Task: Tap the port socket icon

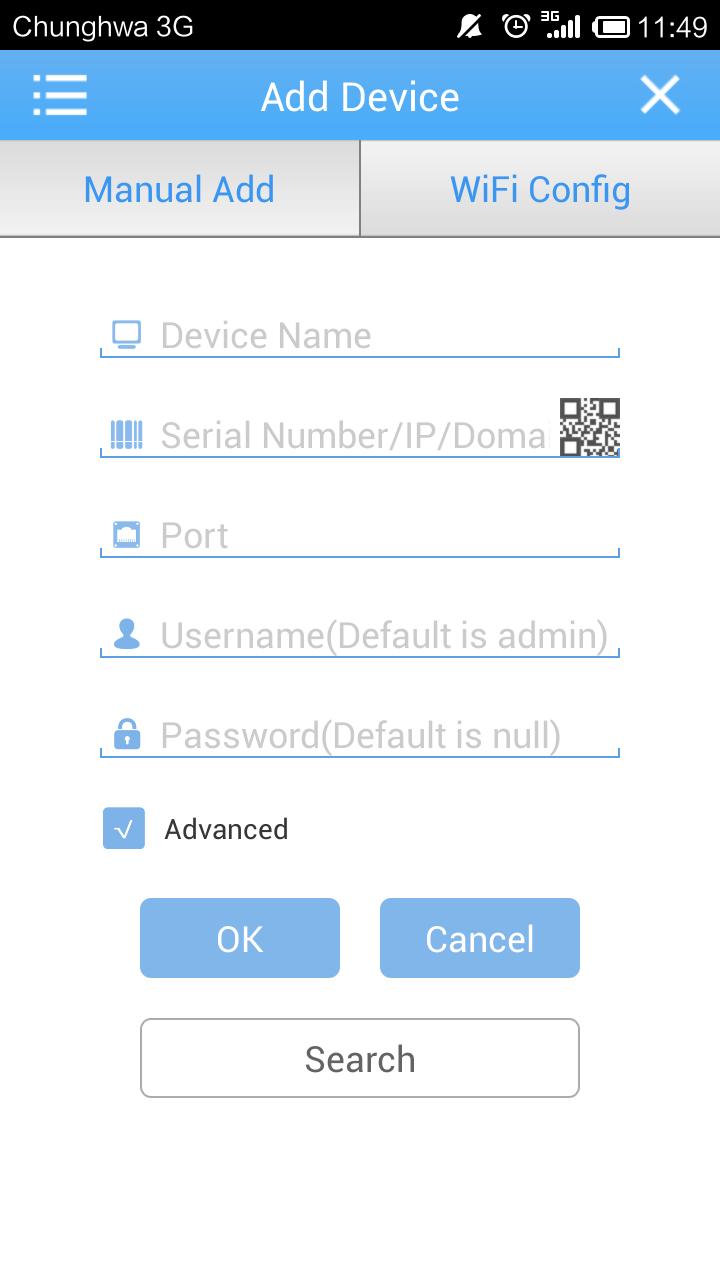Action: point(126,535)
